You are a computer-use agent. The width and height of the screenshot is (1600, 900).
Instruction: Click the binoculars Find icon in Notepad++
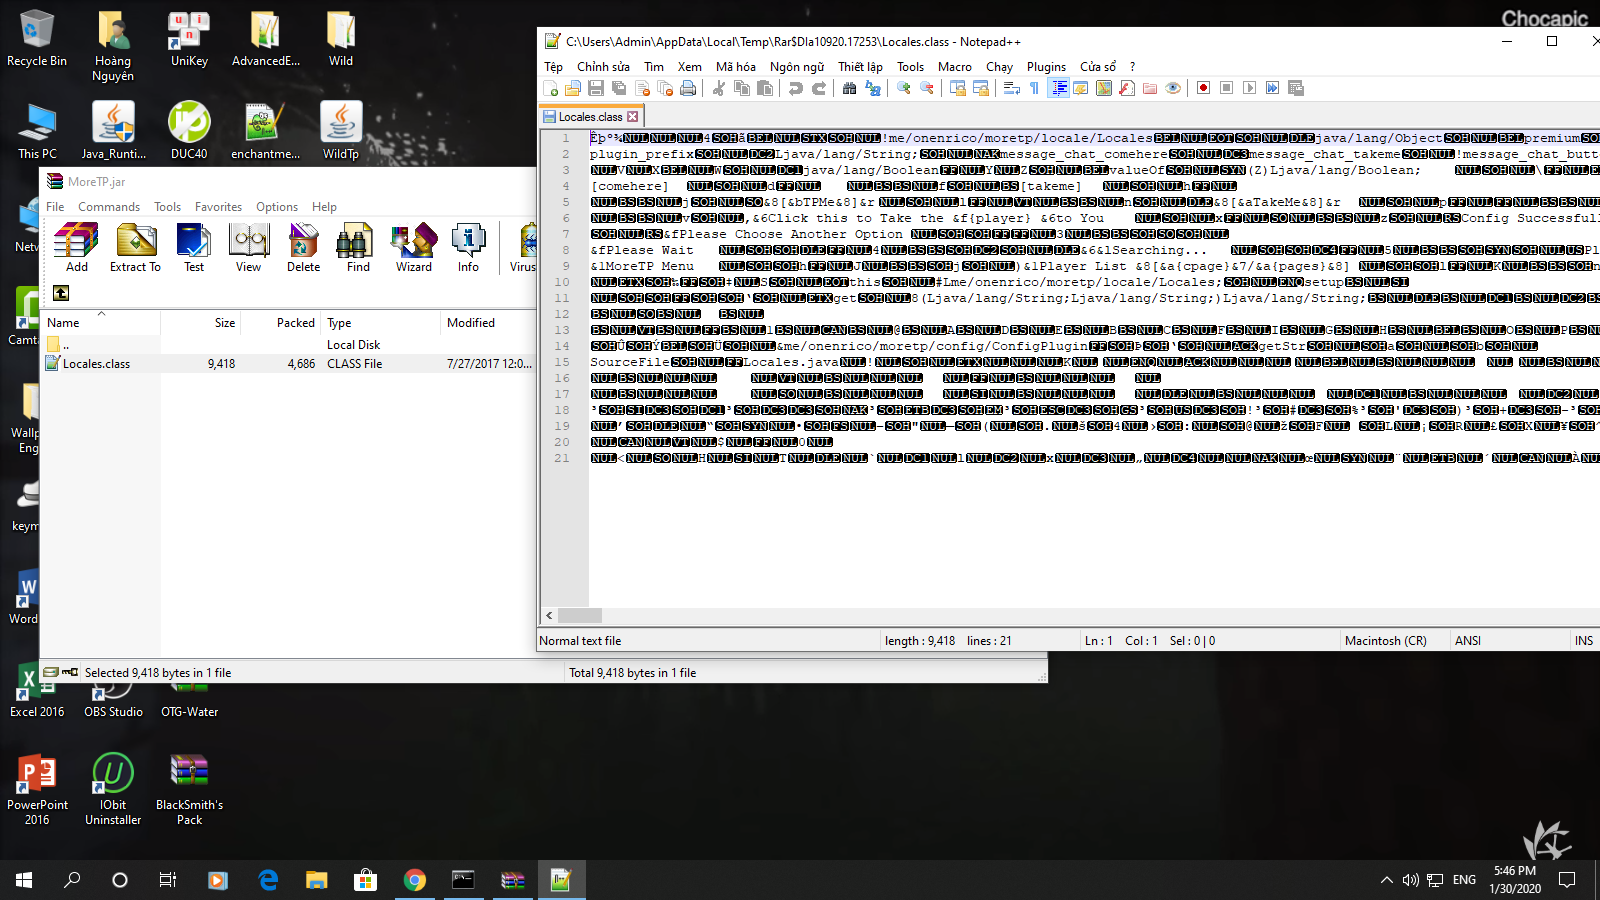click(849, 88)
